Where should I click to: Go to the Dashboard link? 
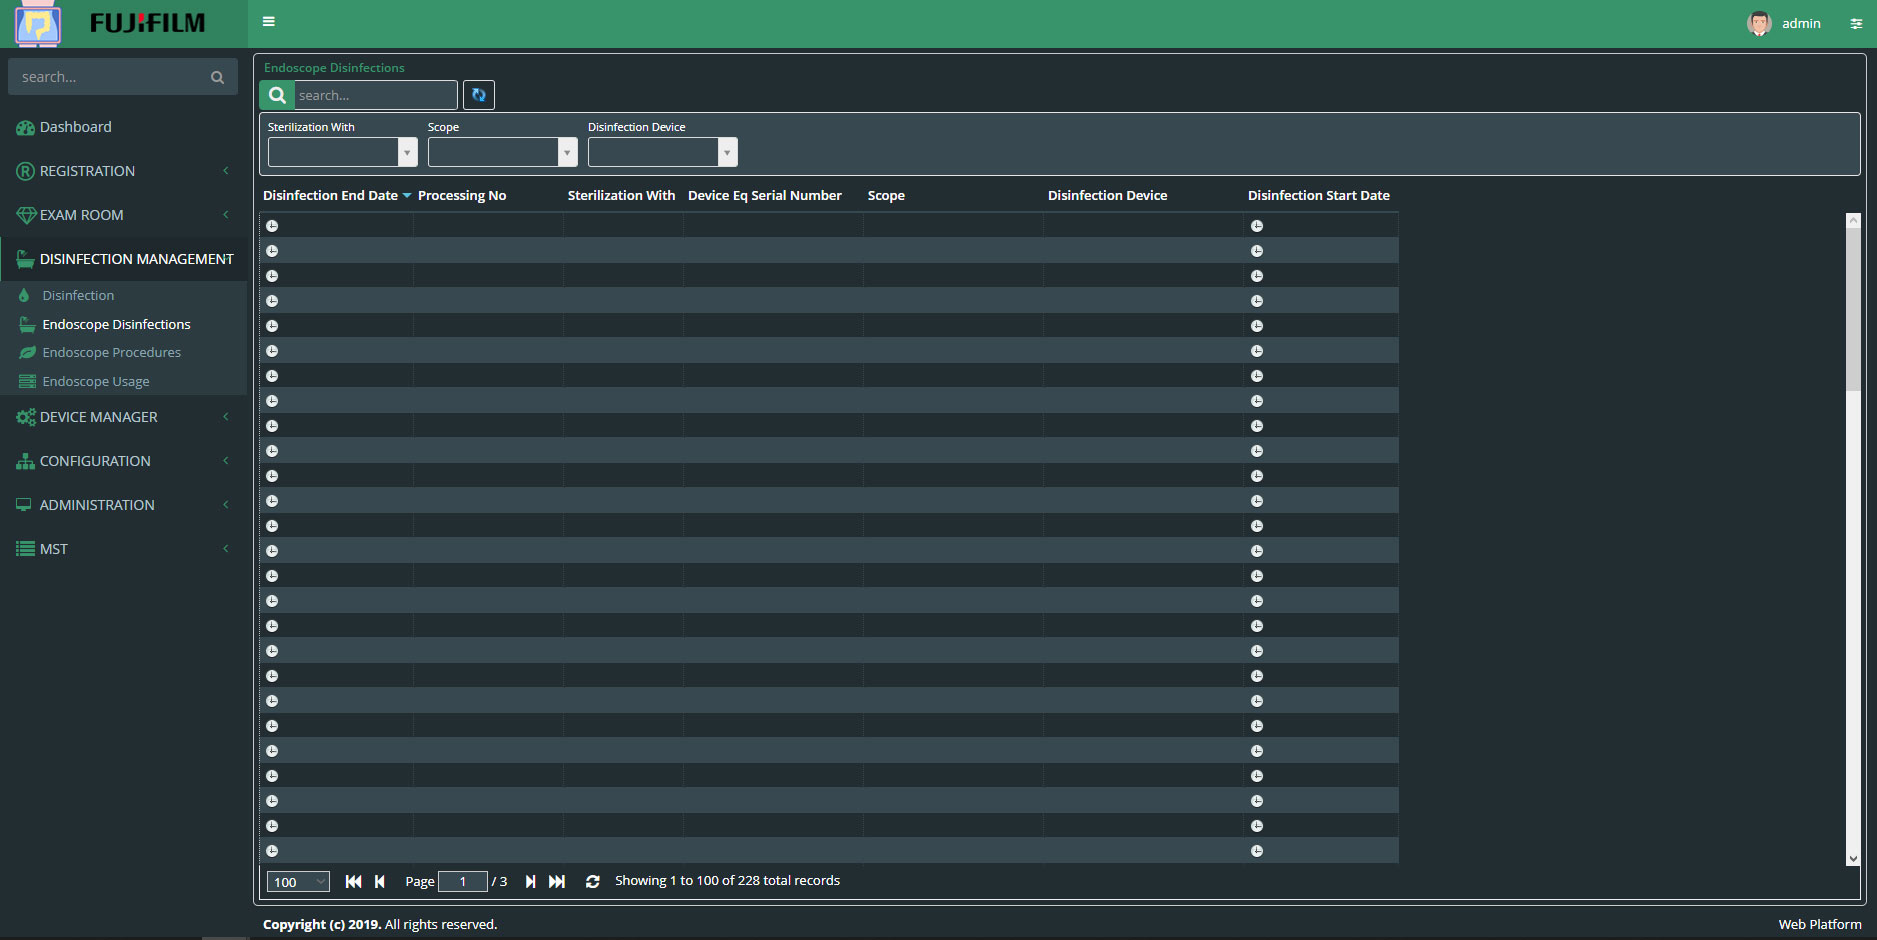pos(75,127)
